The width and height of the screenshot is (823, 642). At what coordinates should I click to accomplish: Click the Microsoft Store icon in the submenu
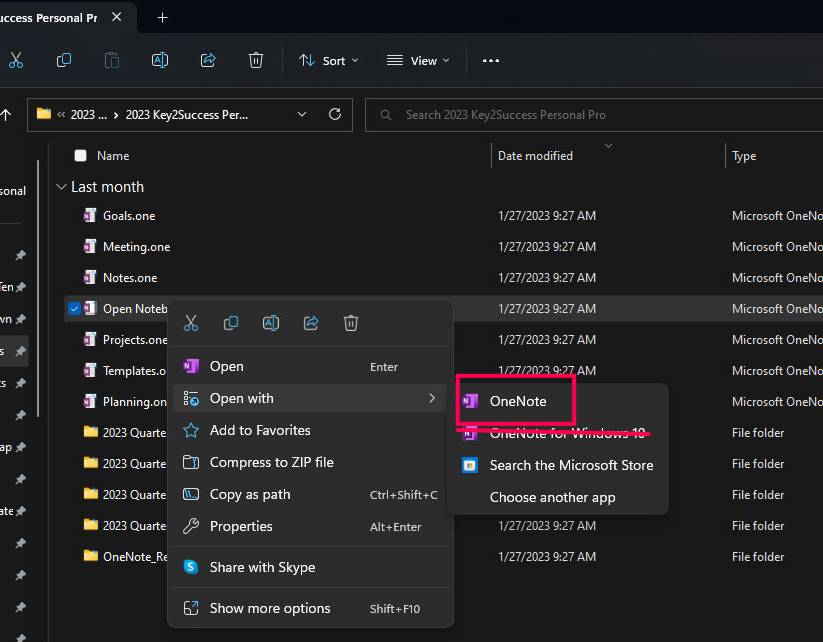470,465
